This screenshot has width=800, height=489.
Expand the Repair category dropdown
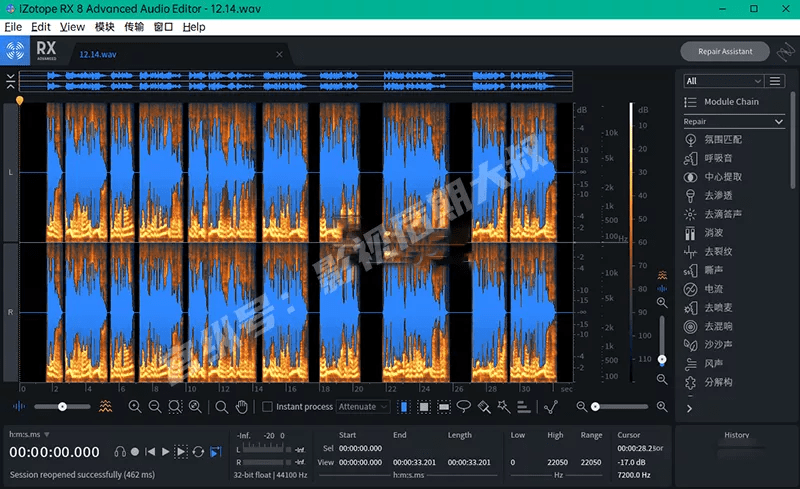733,121
